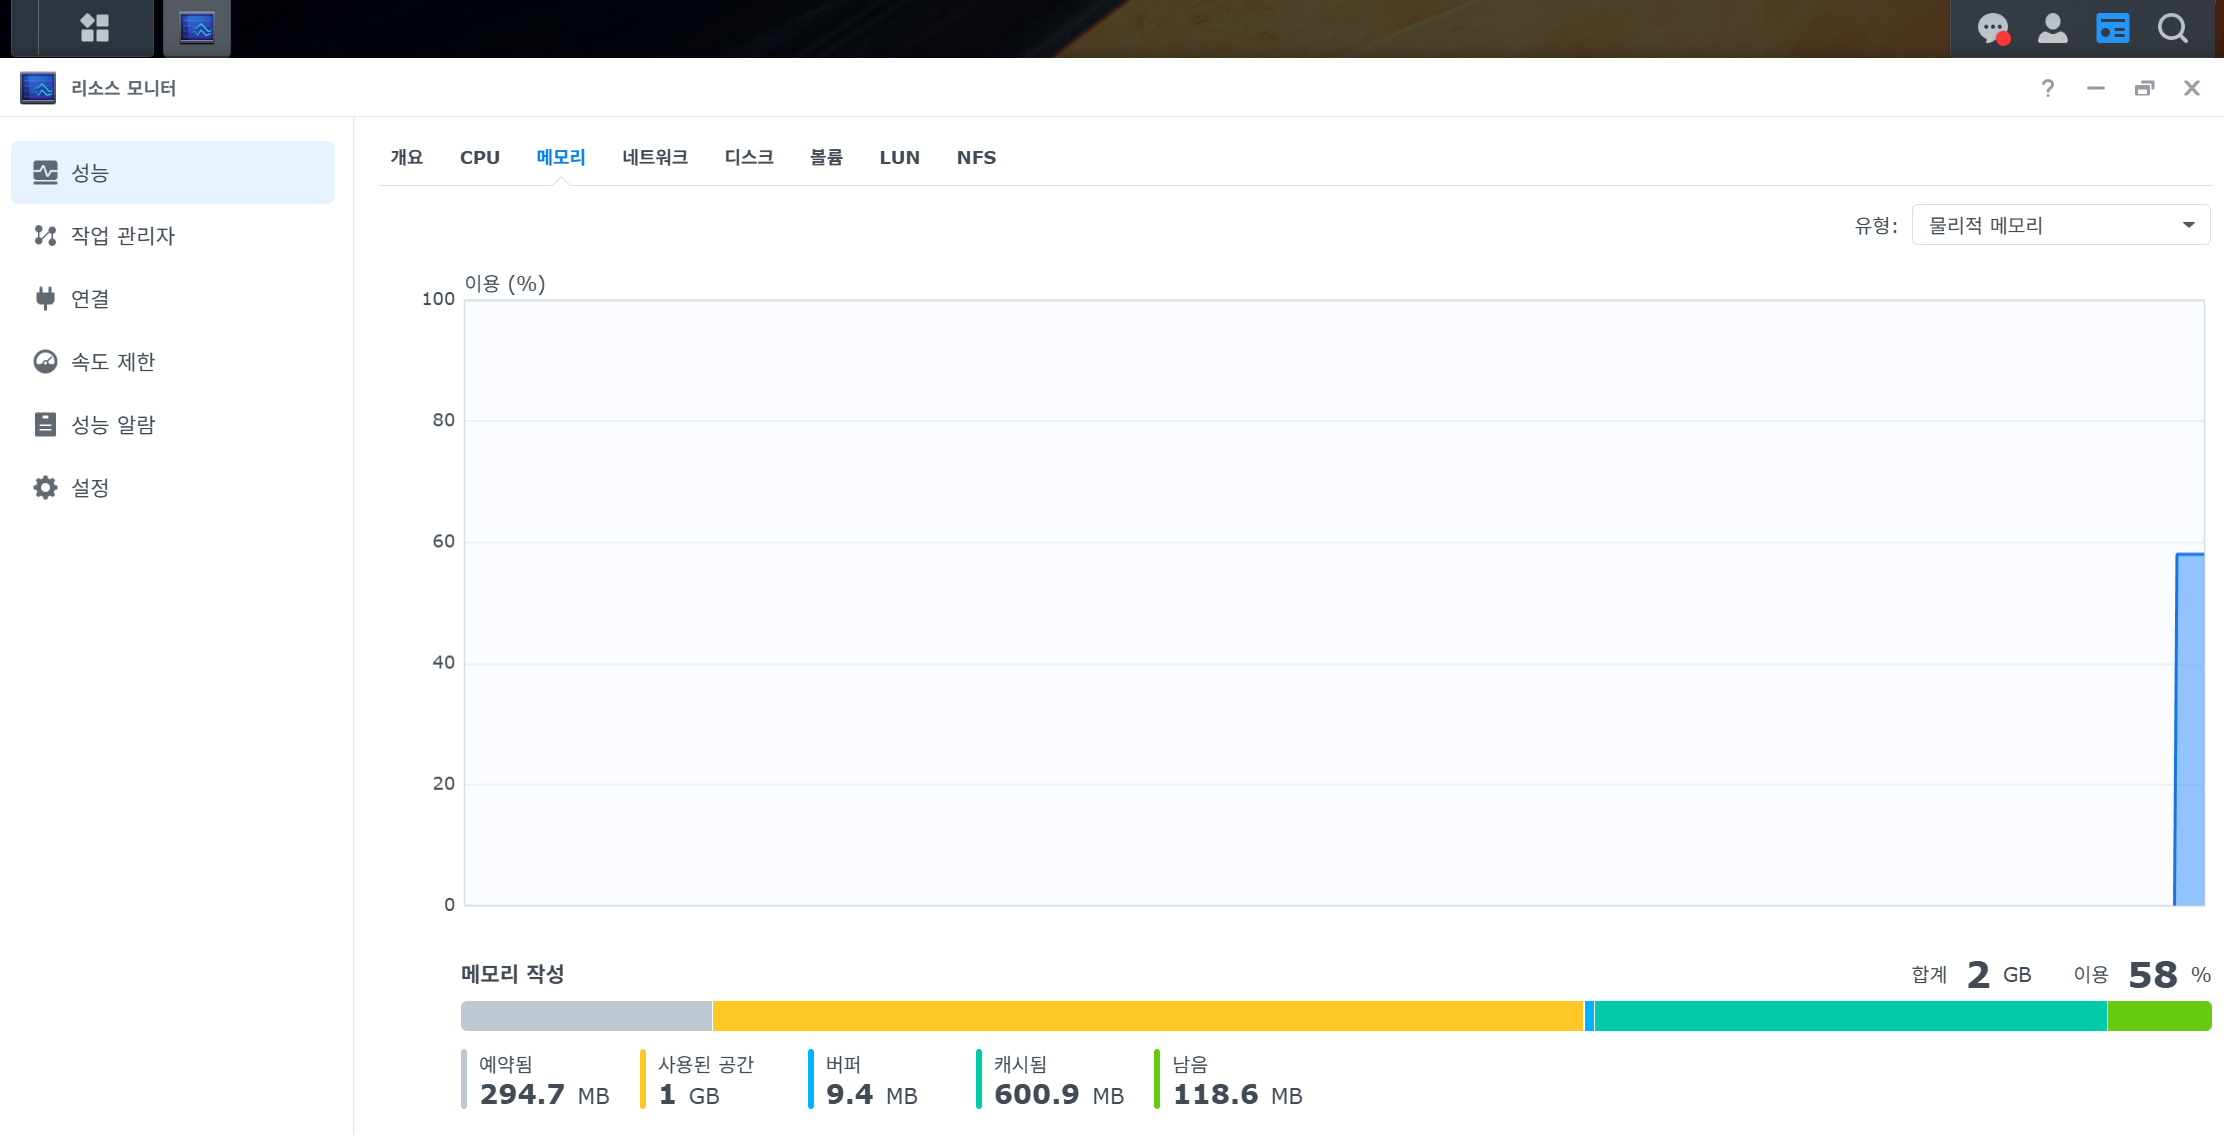The height and width of the screenshot is (1135, 2224).
Task: Switch to the 개요 tab
Action: point(407,157)
